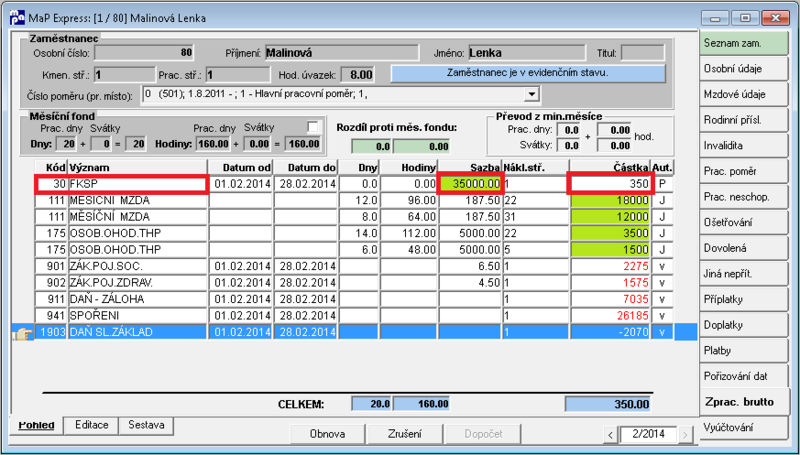Open the Příplatky section
Viewport: 800px width, 455px height.
(x=743, y=299)
